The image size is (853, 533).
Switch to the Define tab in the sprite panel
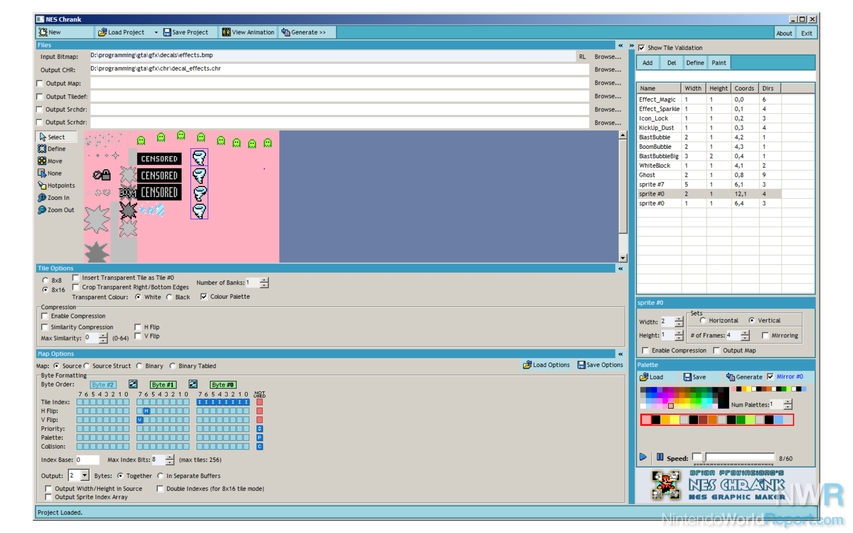click(695, 63)
